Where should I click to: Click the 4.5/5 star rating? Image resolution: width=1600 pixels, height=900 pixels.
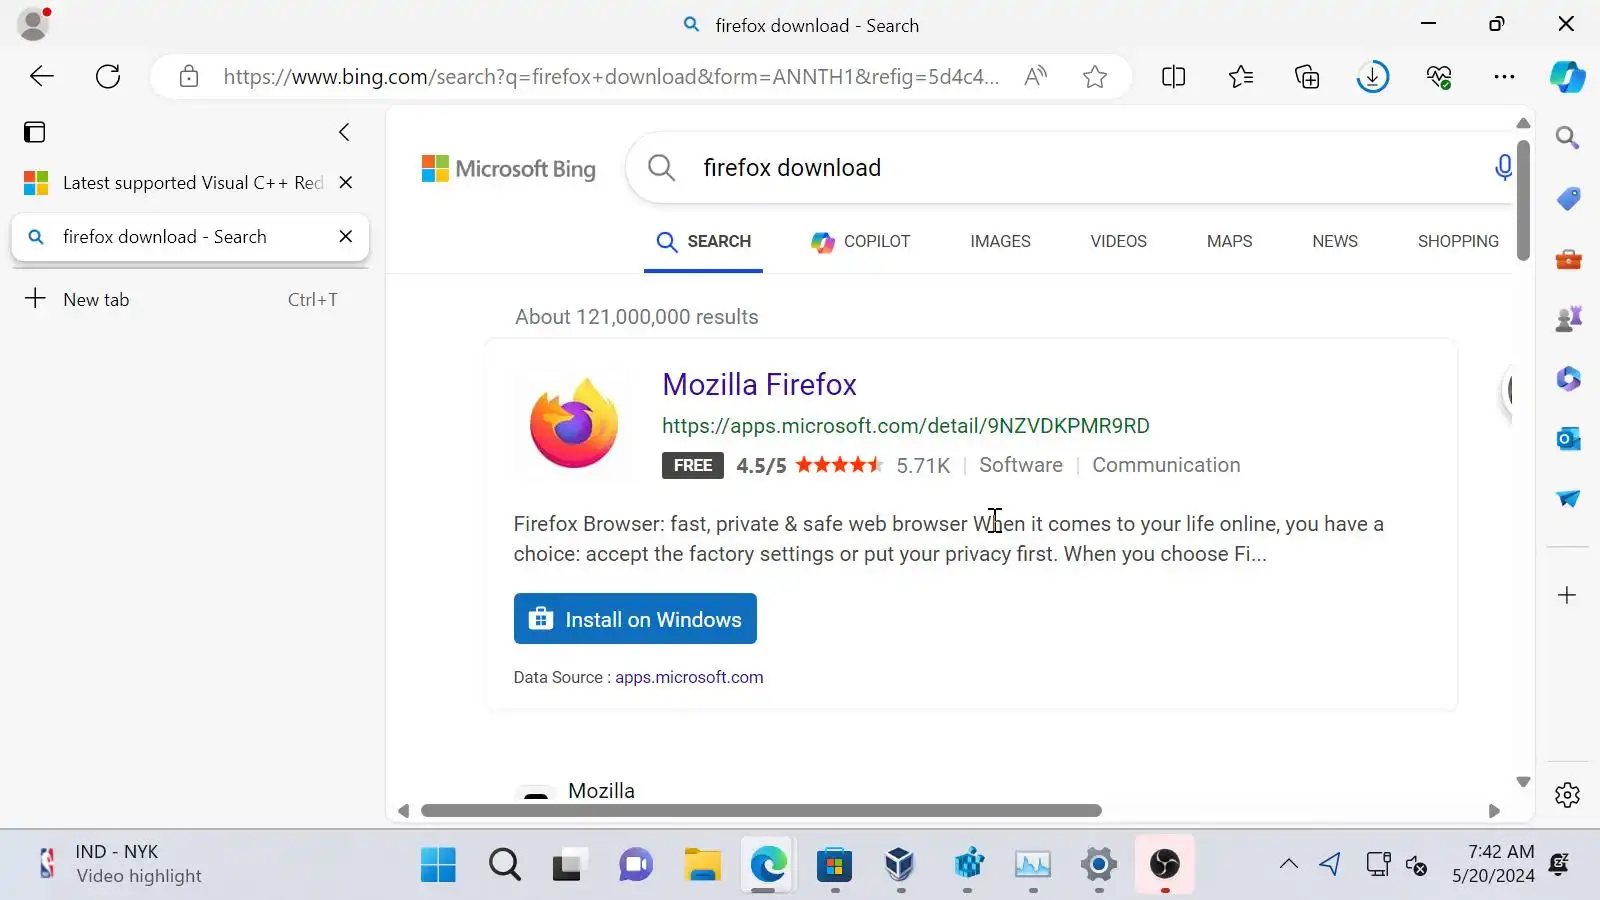(x=810, y=465)
